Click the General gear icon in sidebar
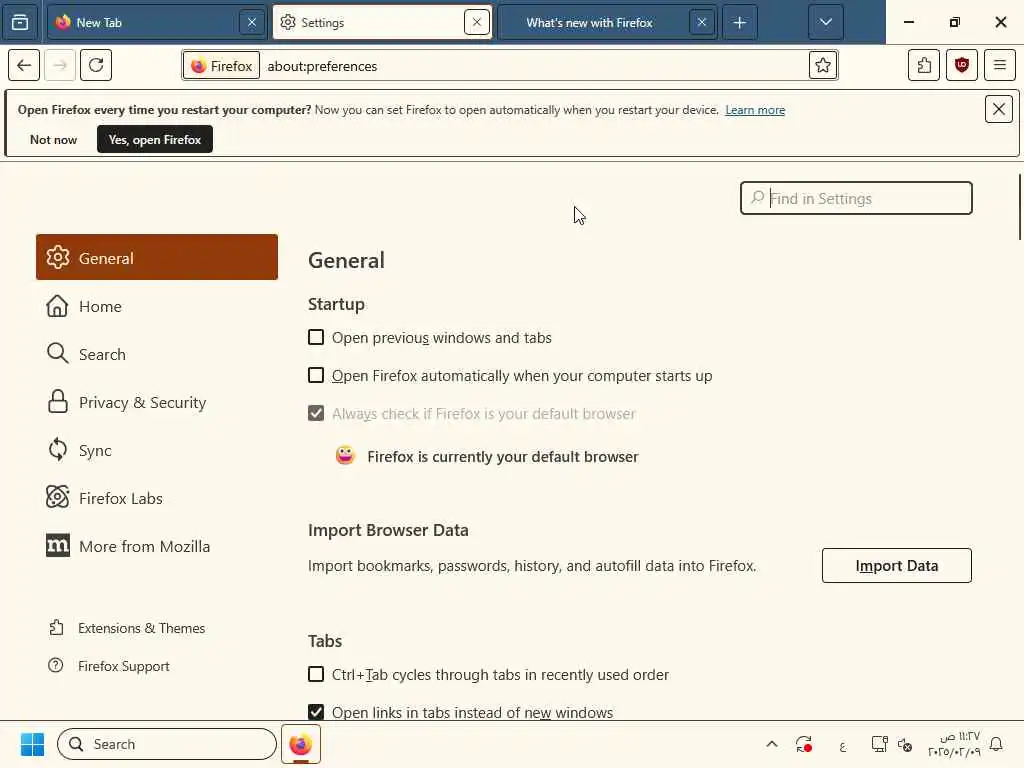 57,257
